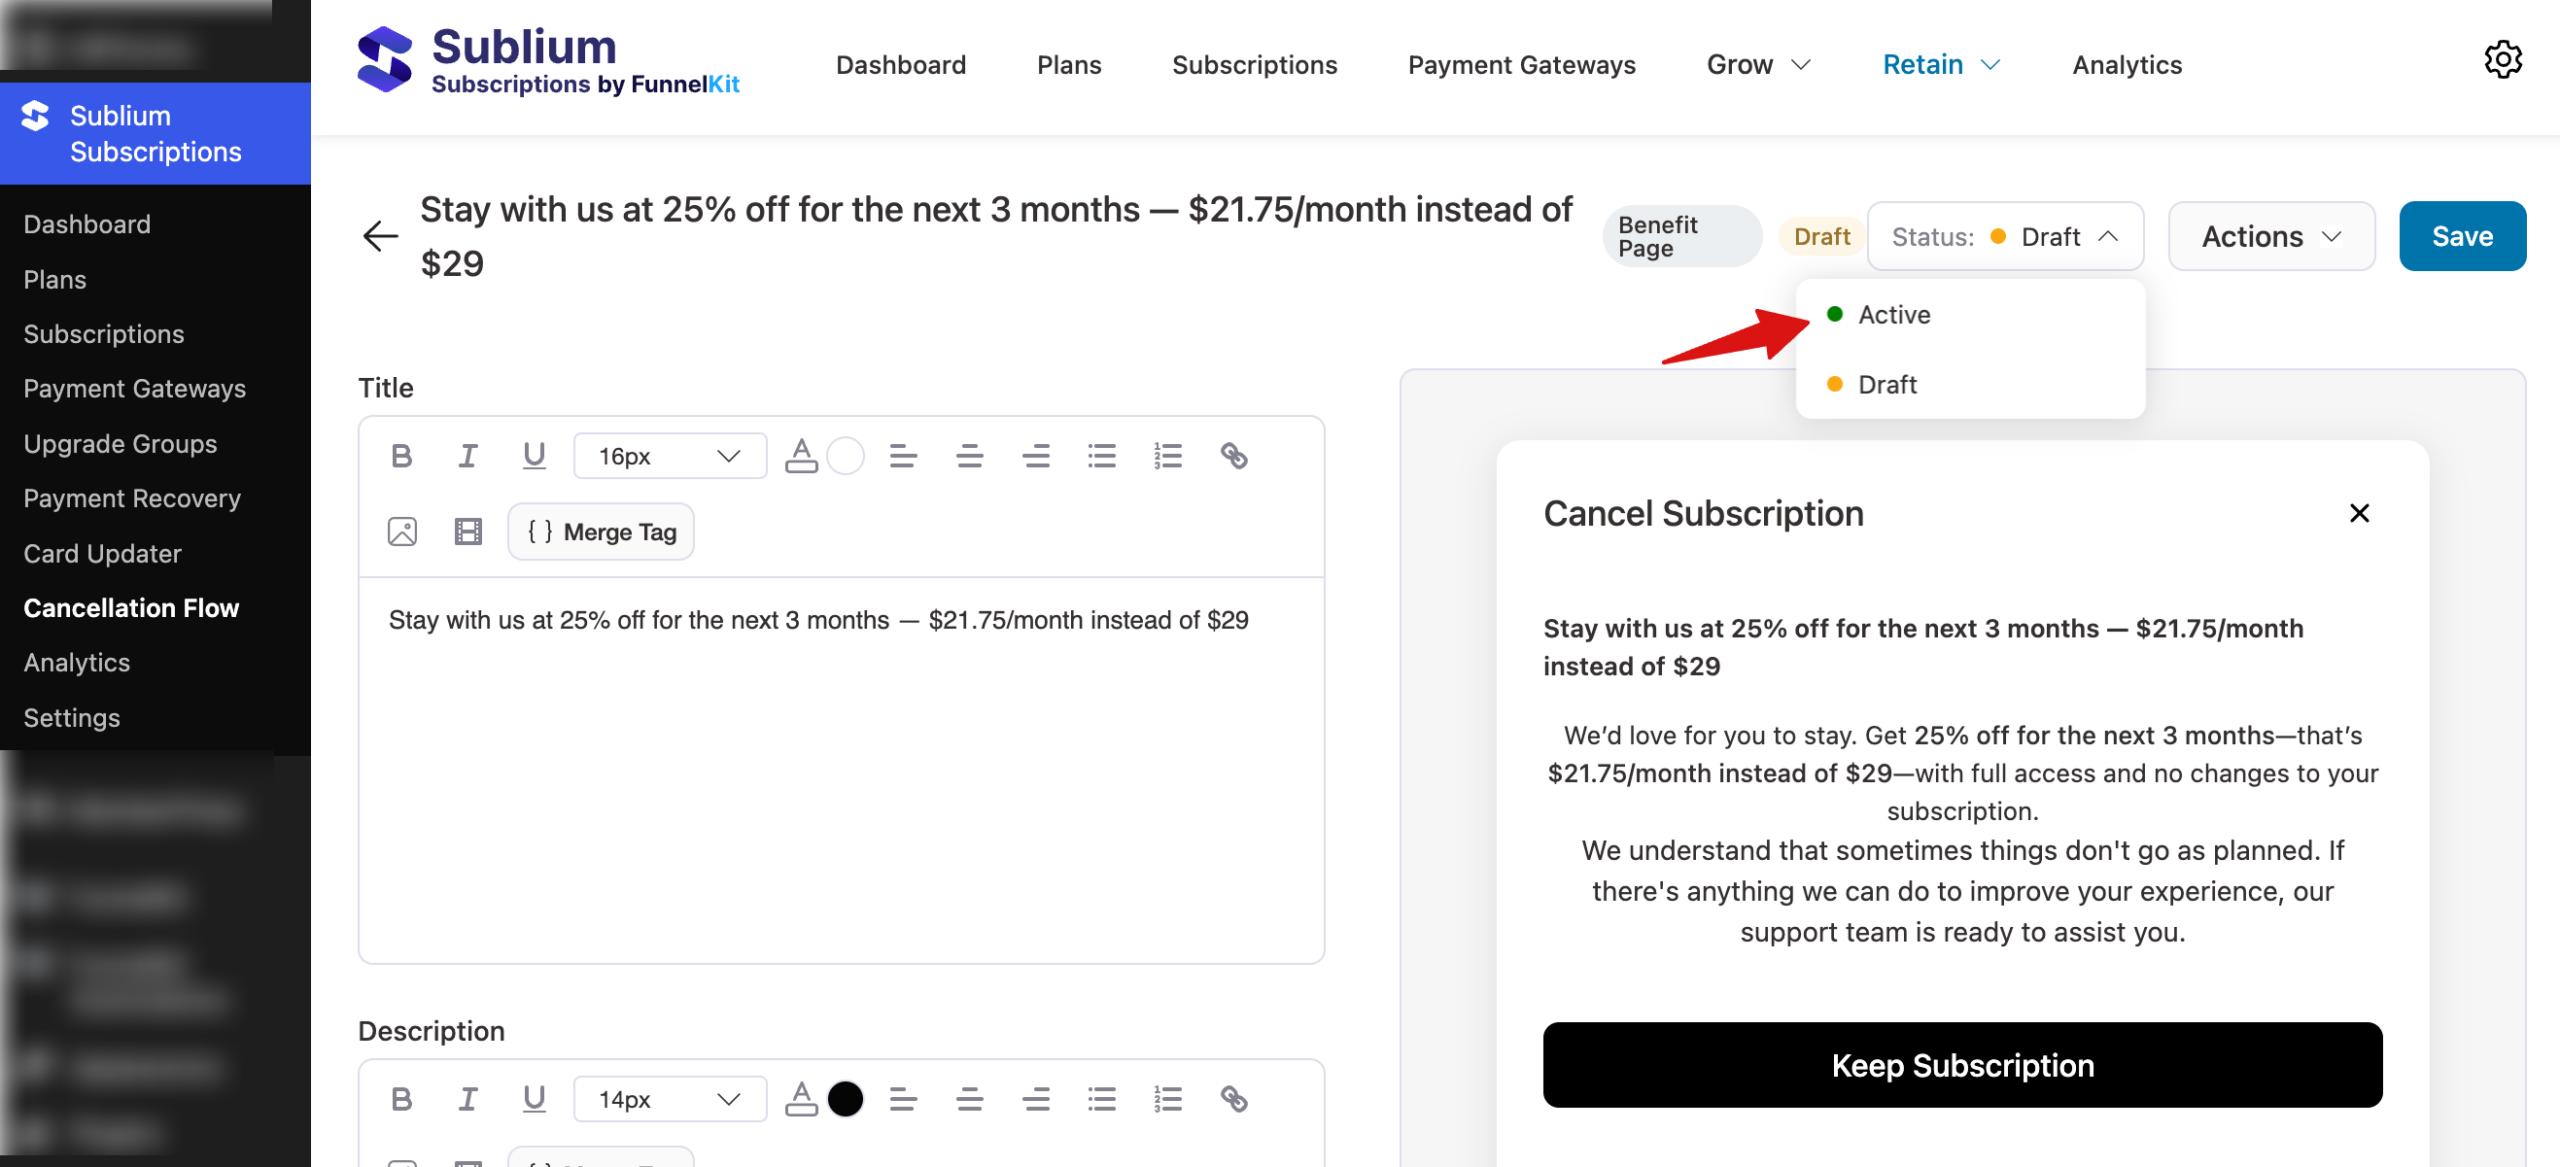This screenshot has width=2560, height=1167.
Task: Select the Draft status option
Action: coord(1887,384)
